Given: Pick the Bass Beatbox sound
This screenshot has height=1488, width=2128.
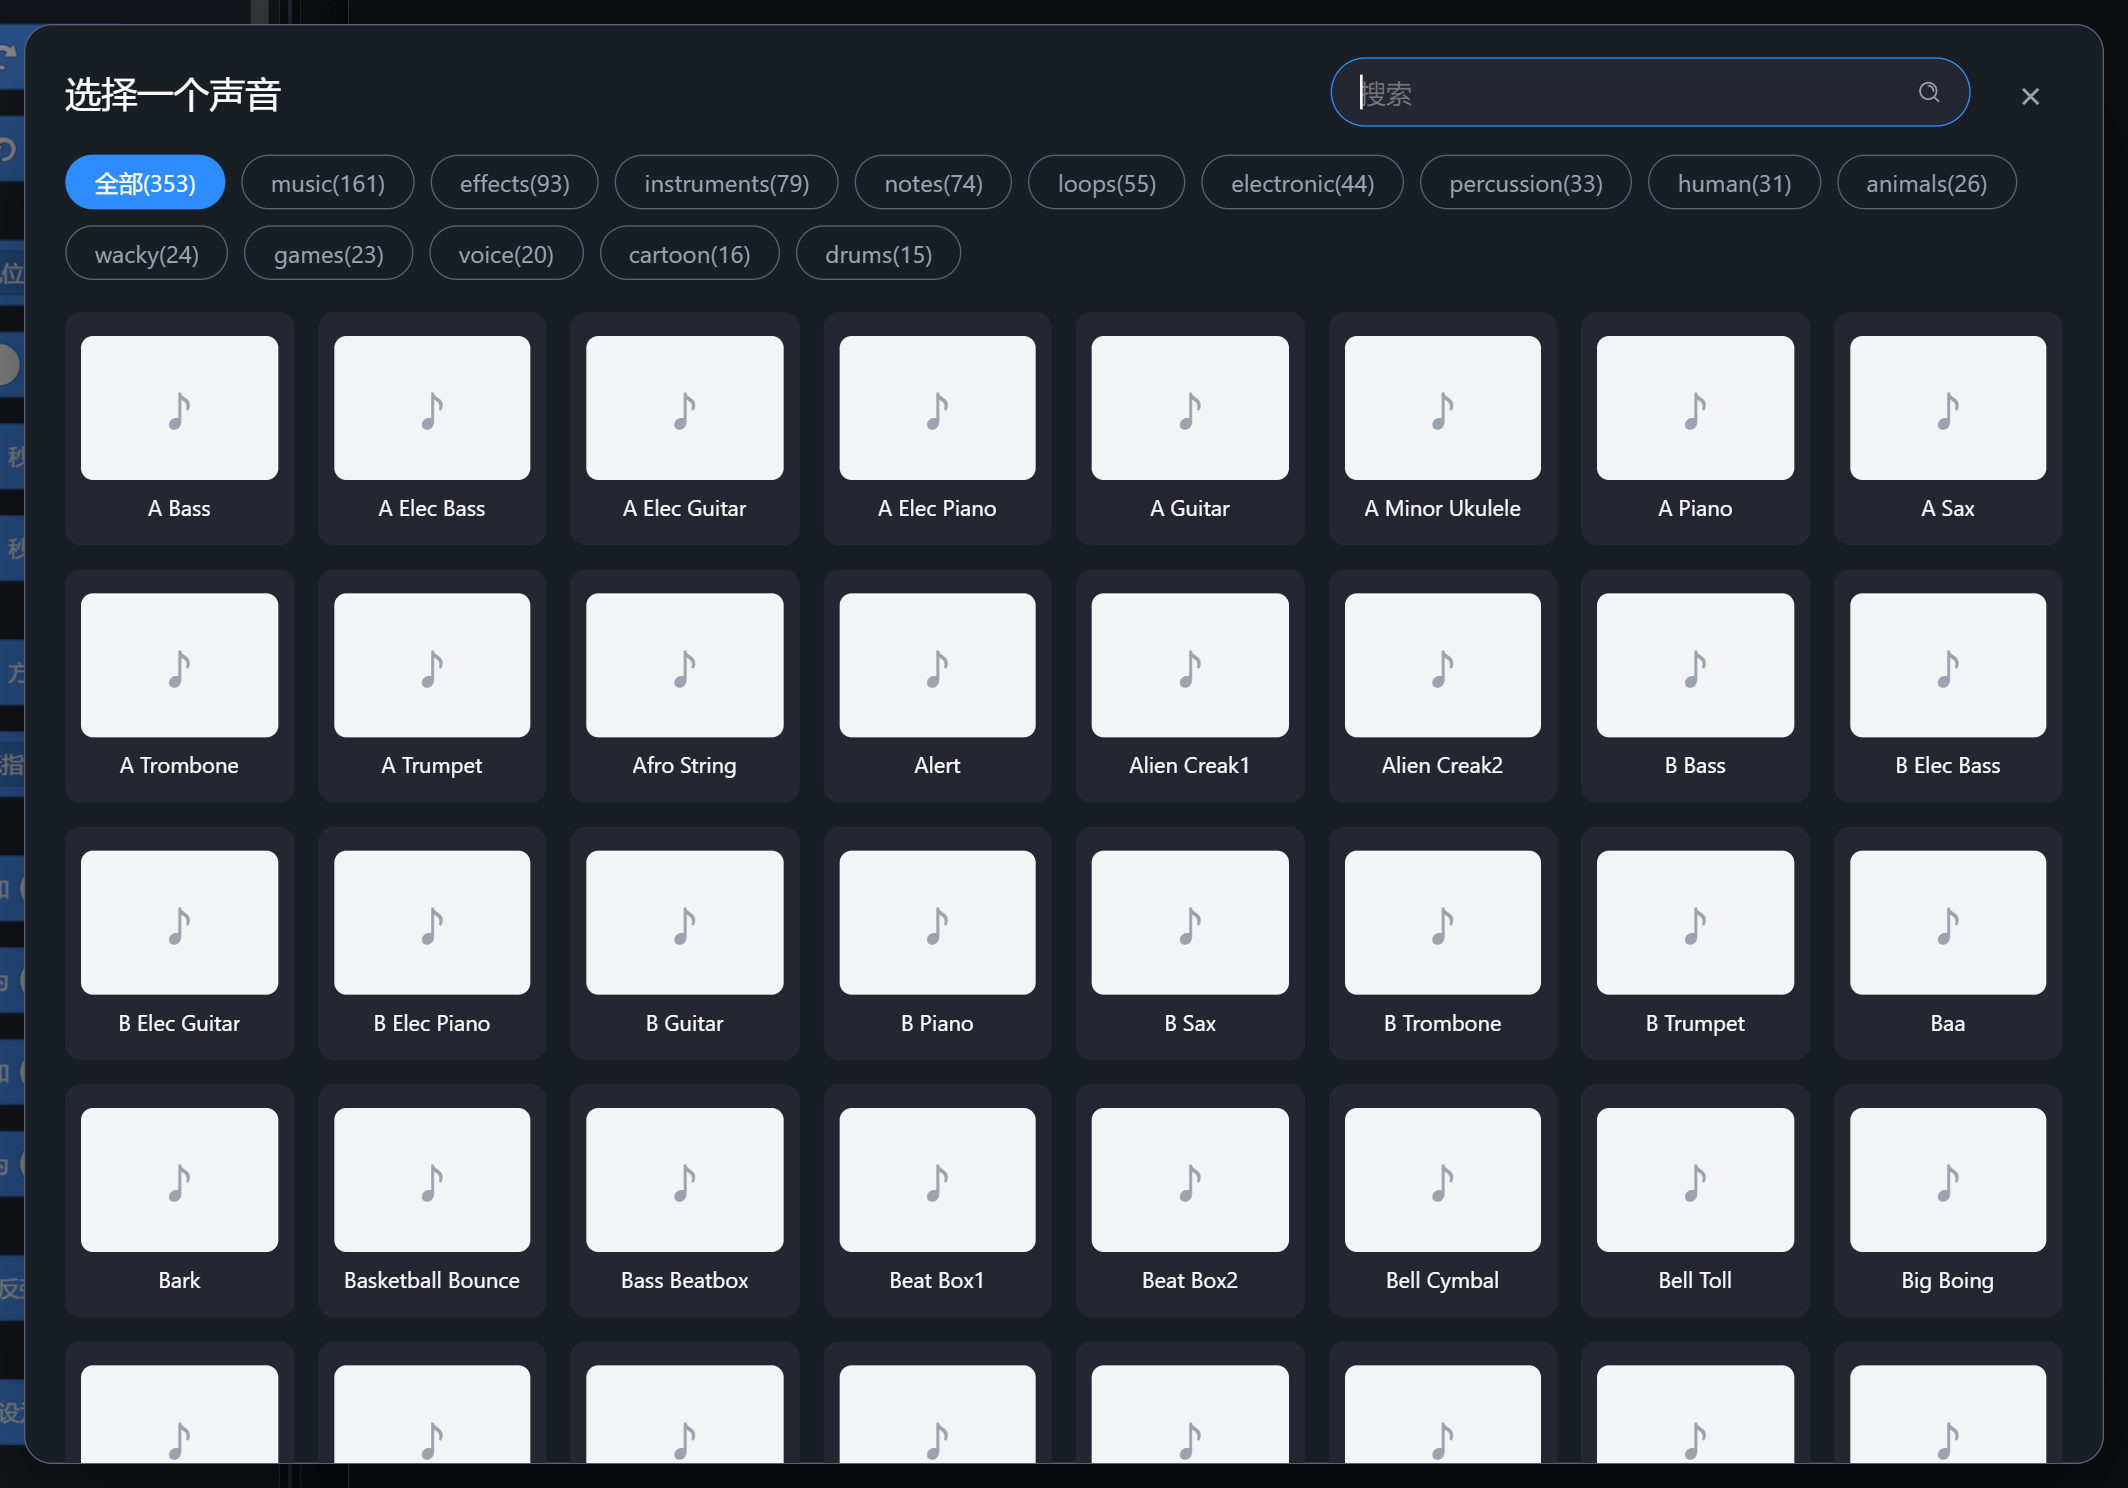Looking at the screenshot, I should point(685,1201).
